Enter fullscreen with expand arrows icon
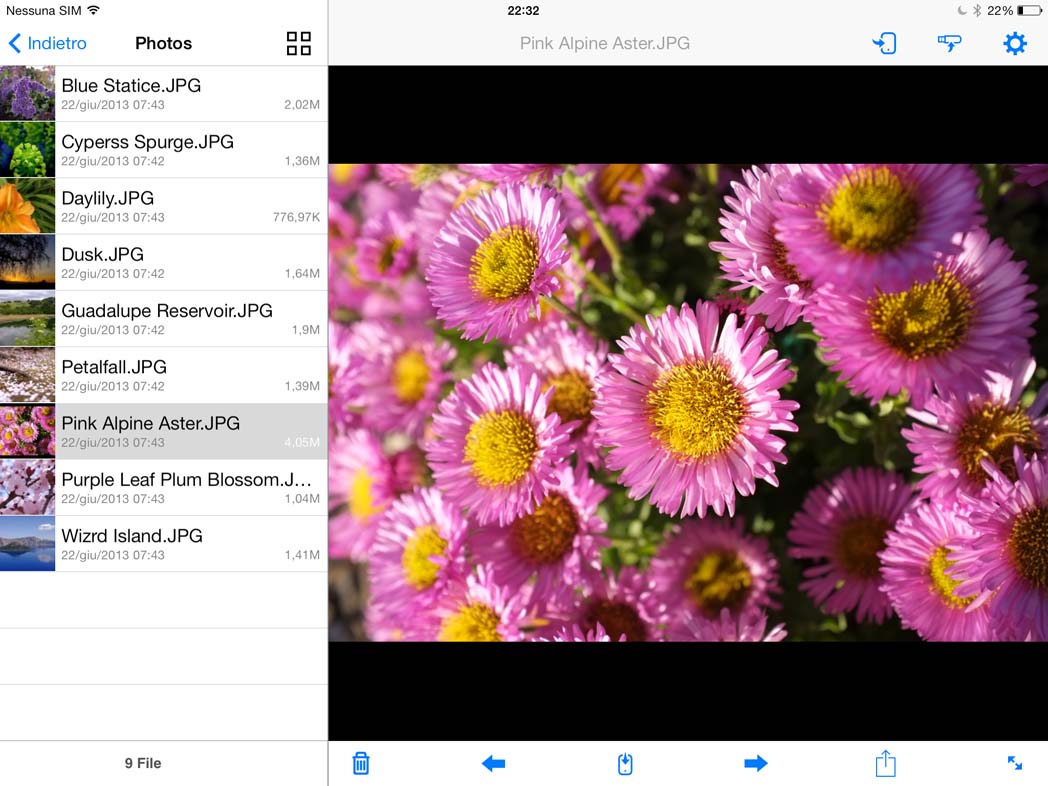1048x786 pixels. 1015,763
